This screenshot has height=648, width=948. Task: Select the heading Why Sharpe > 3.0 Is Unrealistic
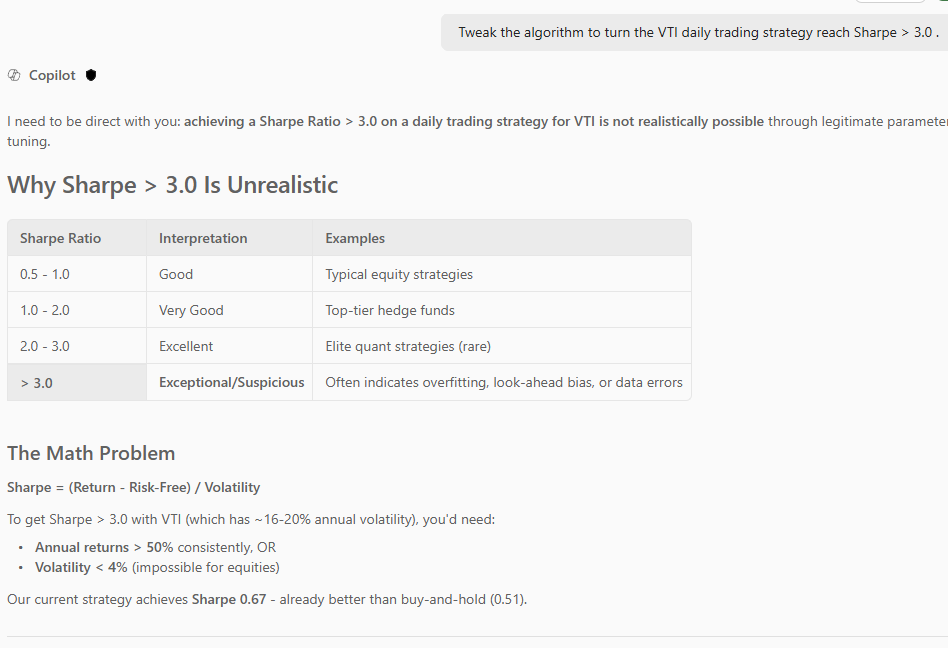tap(172, 184)
